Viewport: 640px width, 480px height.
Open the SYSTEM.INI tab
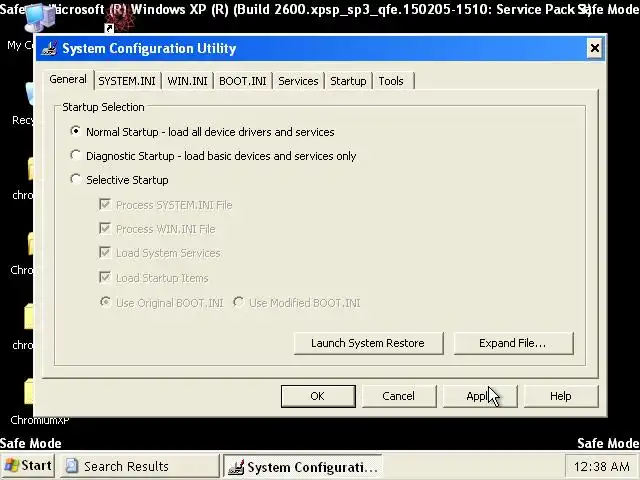click(x=127, y=81)
